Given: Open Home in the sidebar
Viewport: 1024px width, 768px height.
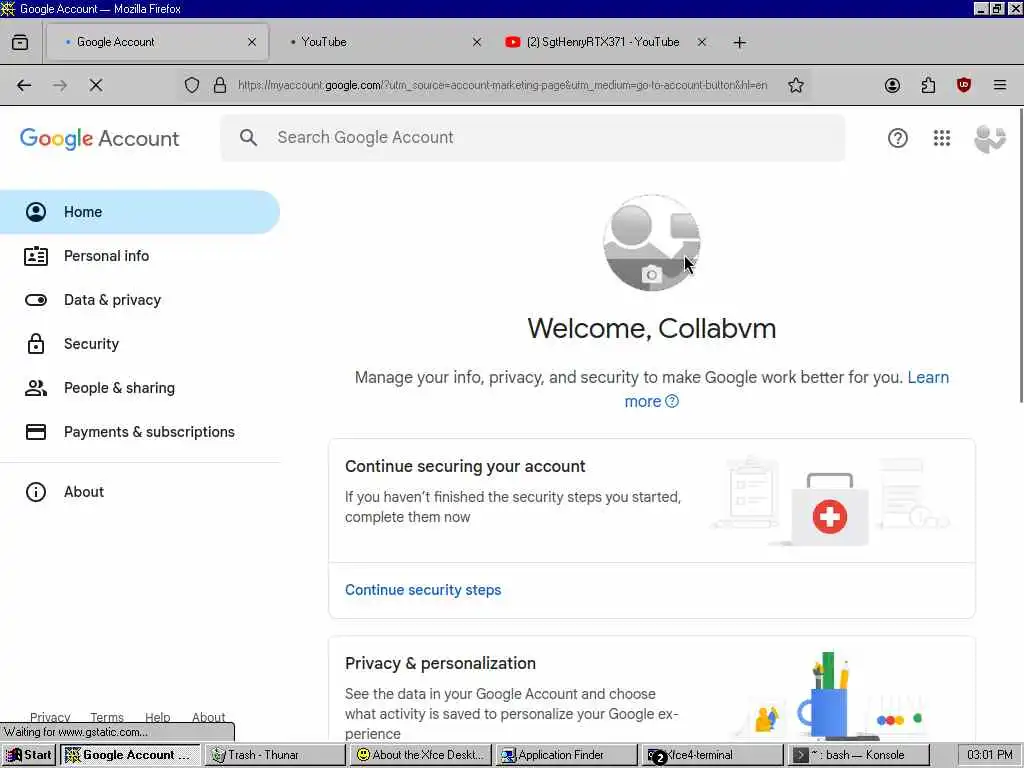Looking at the screenshot, I should tap(140, 212).
